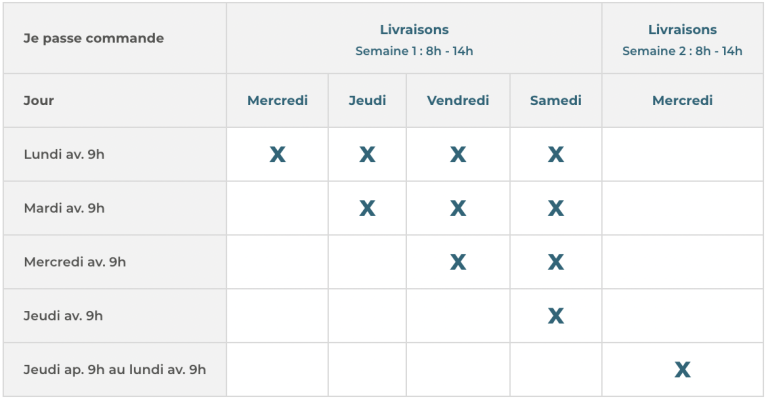Click the X for Mardi order, Jeudi delivery
The image size is (768, 399).
click(367, 209)
